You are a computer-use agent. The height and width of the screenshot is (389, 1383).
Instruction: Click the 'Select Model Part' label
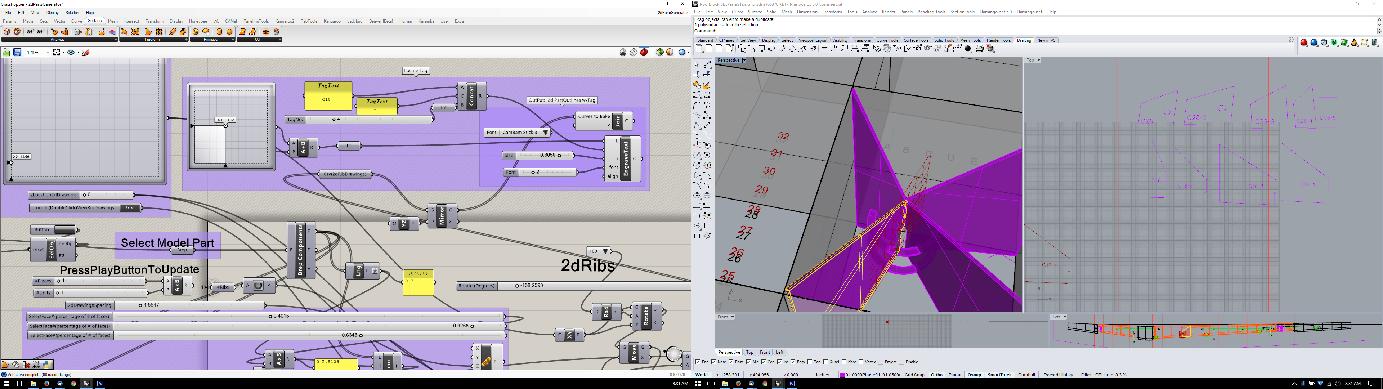pos(167,243)
